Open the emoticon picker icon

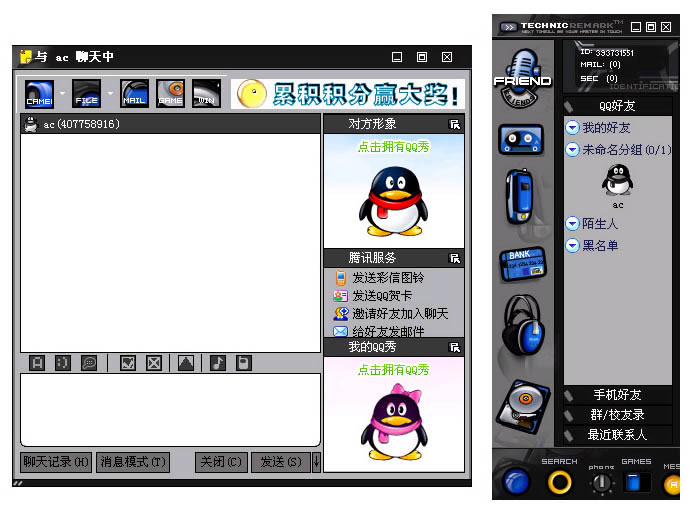62,363
